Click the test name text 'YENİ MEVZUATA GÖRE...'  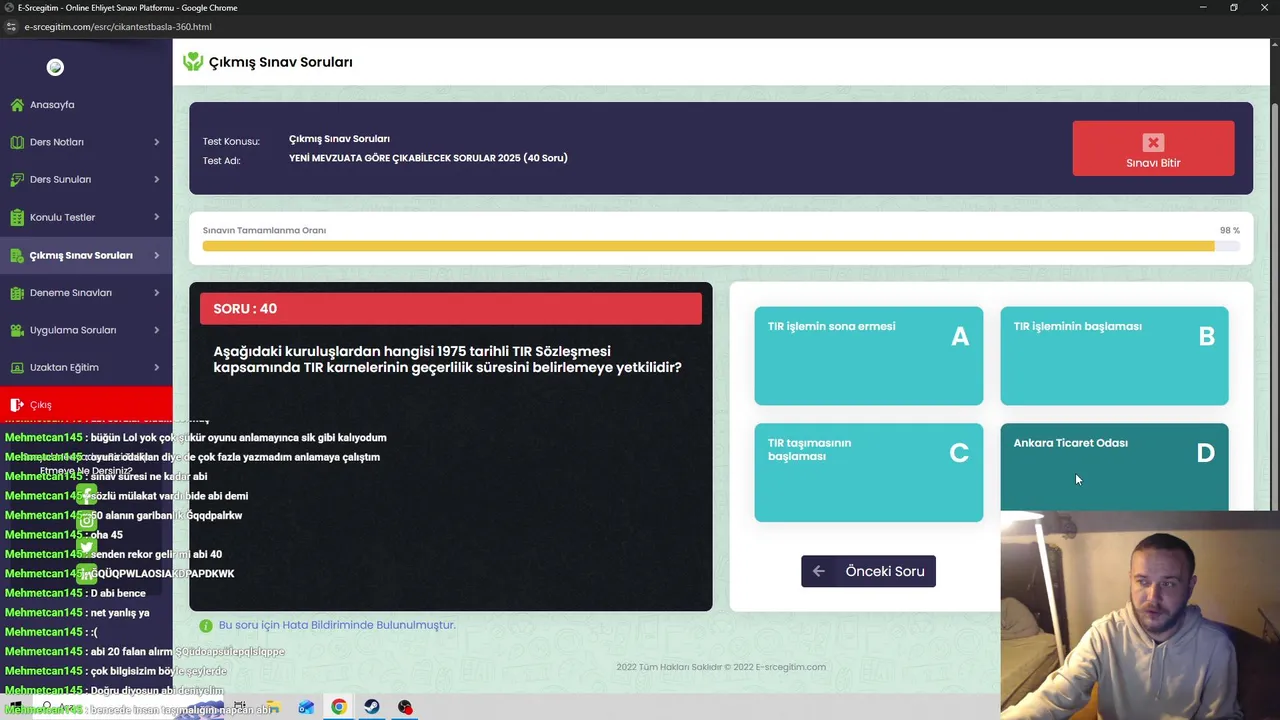pos(428,158)
